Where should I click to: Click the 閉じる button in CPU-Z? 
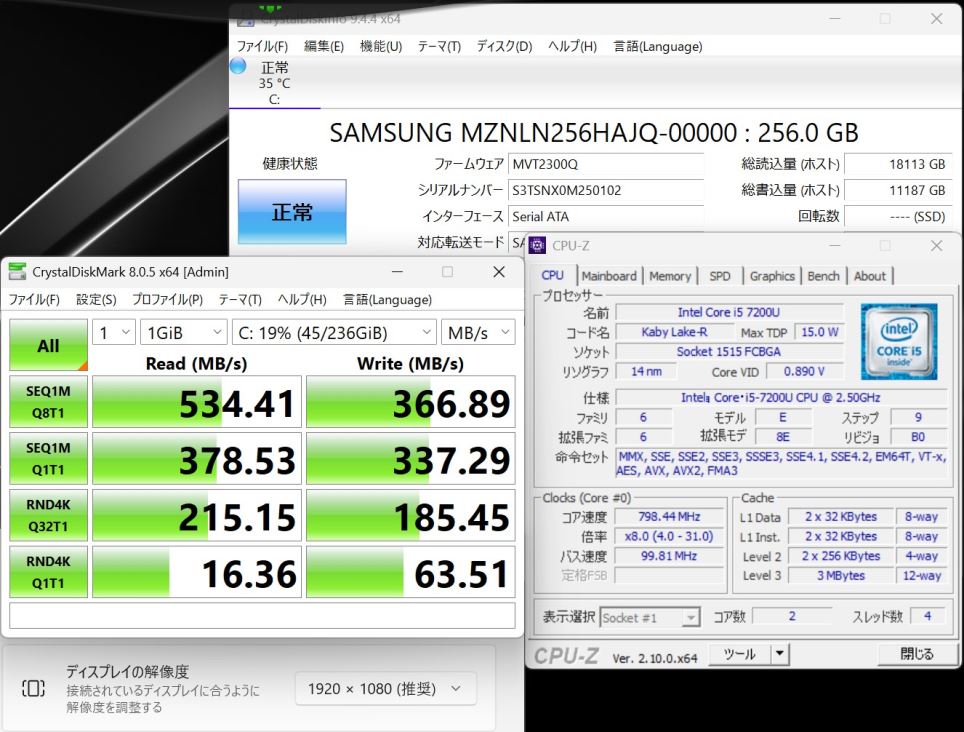coord(917,654)
